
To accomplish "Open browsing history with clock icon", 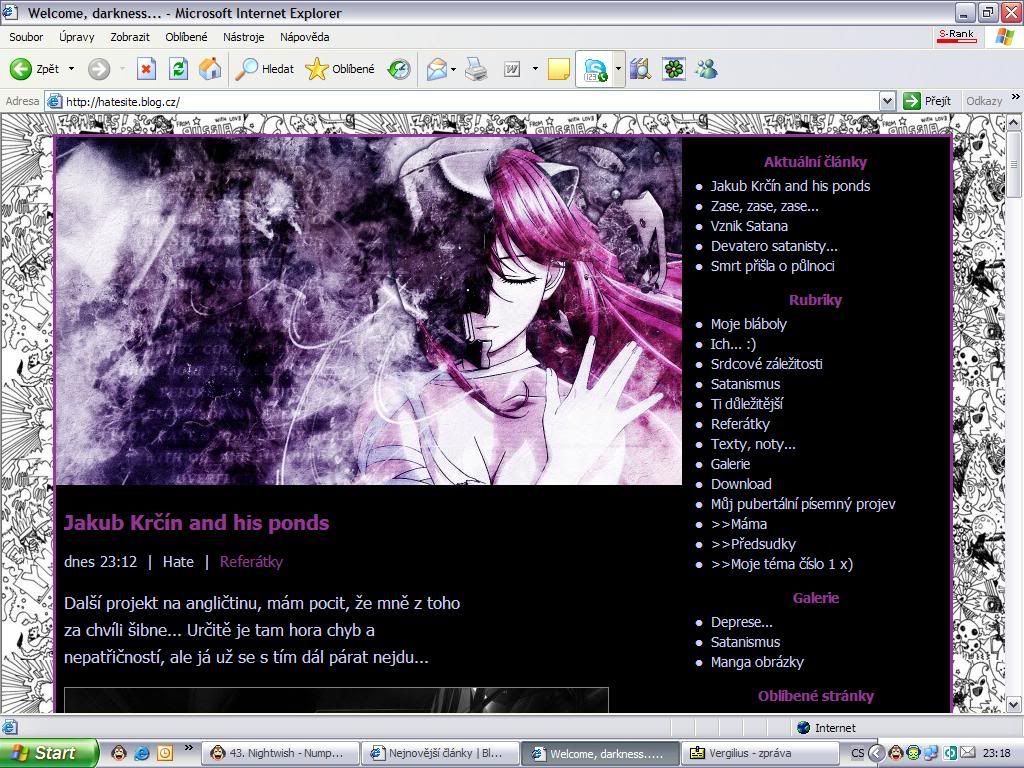I will [x=398, y=69].
